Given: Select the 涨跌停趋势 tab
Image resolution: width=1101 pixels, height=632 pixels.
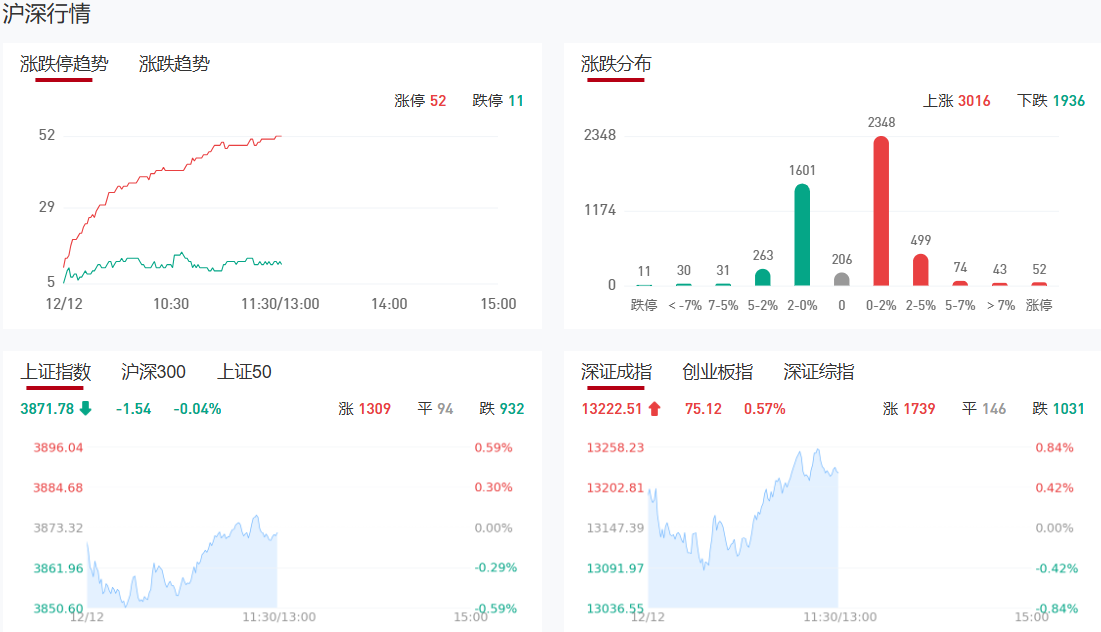Looking at the screenshot, I should pos(64,64).
